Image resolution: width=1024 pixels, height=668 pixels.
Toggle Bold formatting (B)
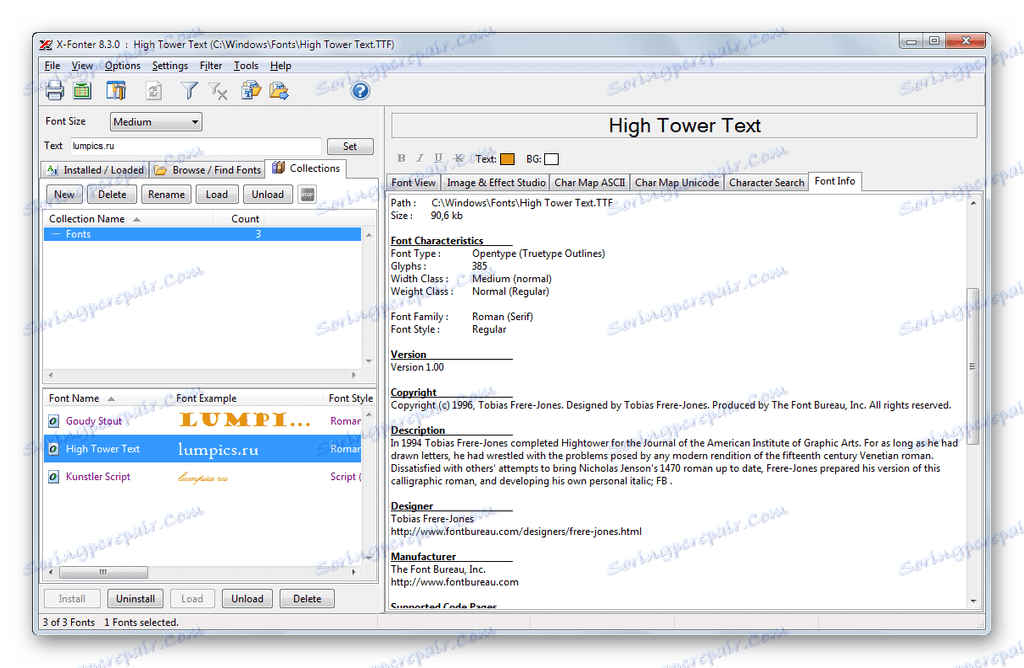click(x=401, y=158)
